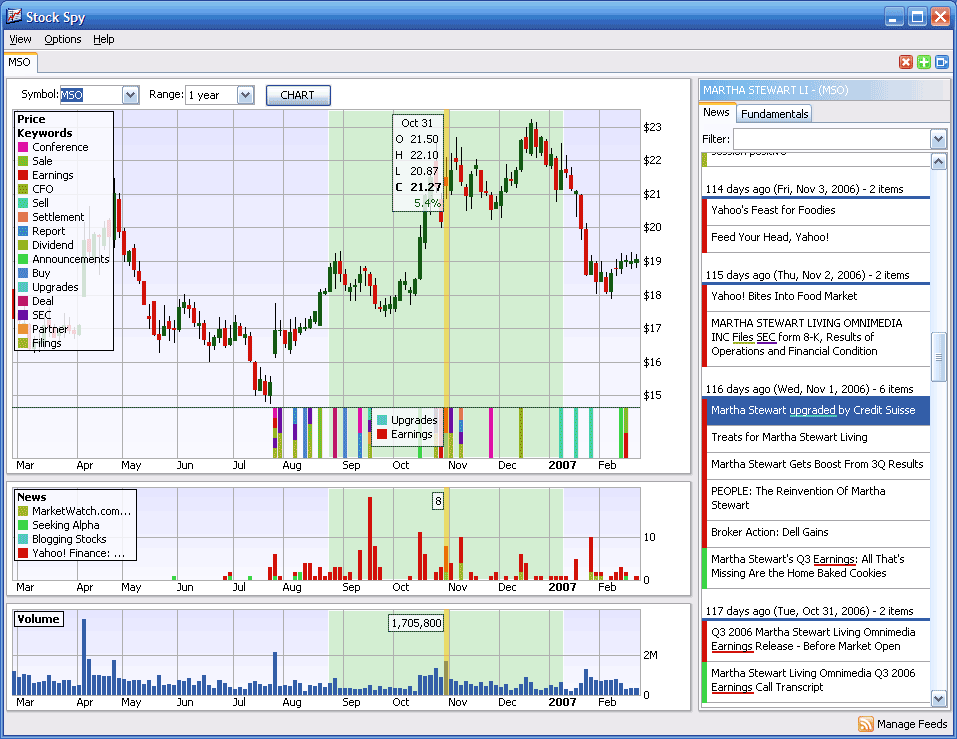The width and height of the screenshot is (957, 739).
Task: Toggle the MarketWatch news source
Action: (x=75, y=510)
